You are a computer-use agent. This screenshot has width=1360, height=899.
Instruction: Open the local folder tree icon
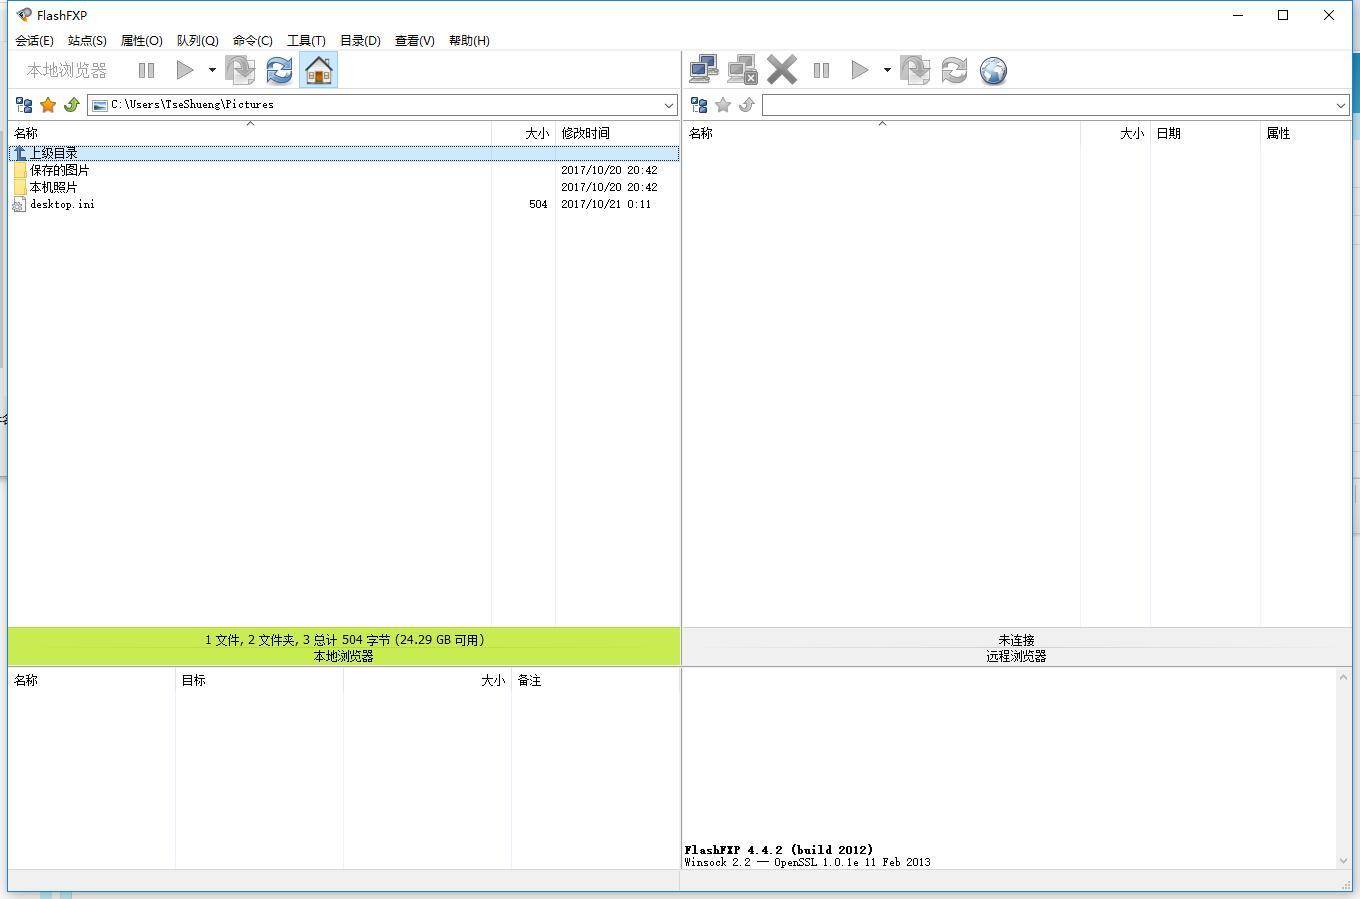pyautogui.click(x=24, y=105)
